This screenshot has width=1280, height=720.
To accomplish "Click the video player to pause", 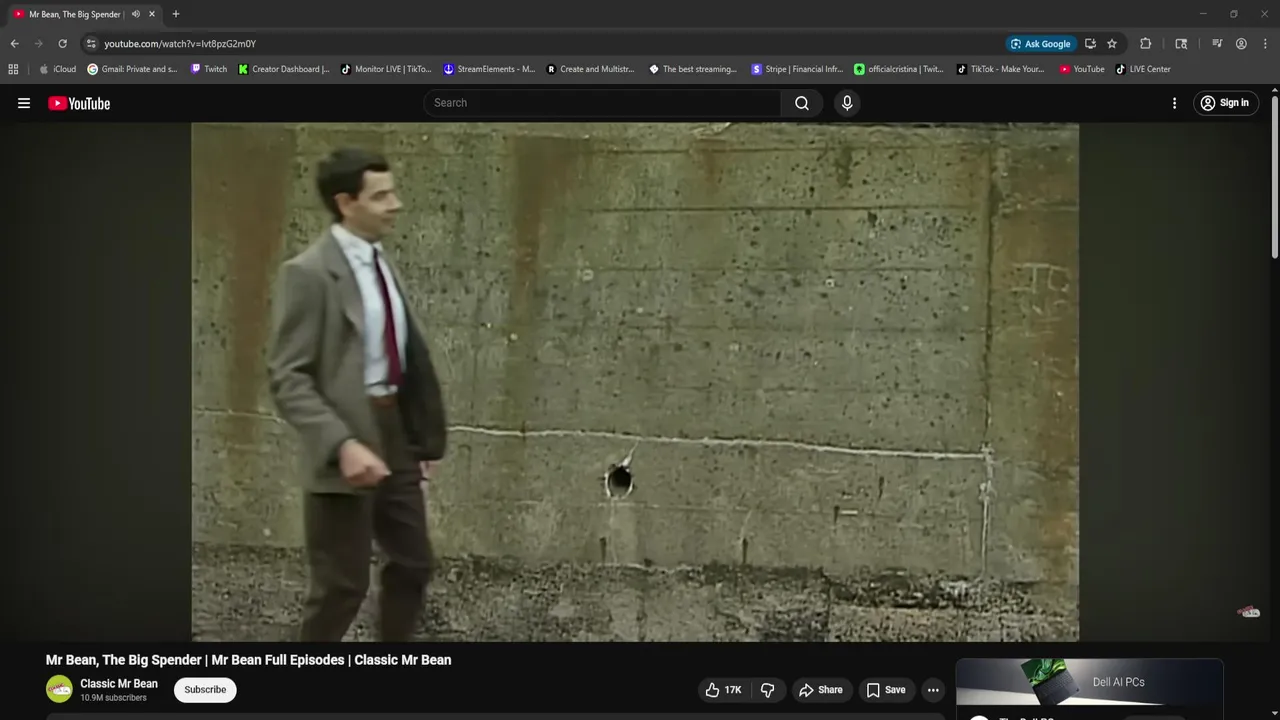I will point(635,382).
